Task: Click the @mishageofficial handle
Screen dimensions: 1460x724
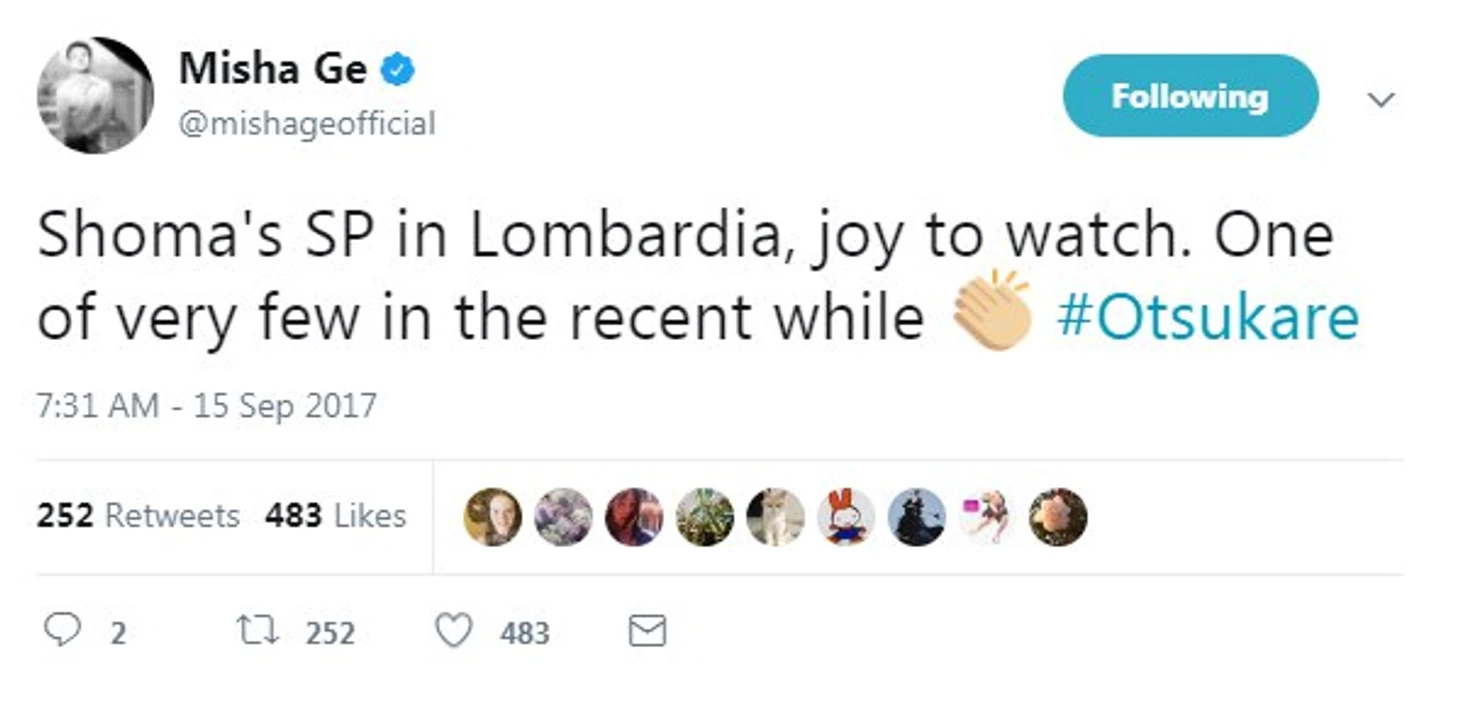Action: (307, 124)
